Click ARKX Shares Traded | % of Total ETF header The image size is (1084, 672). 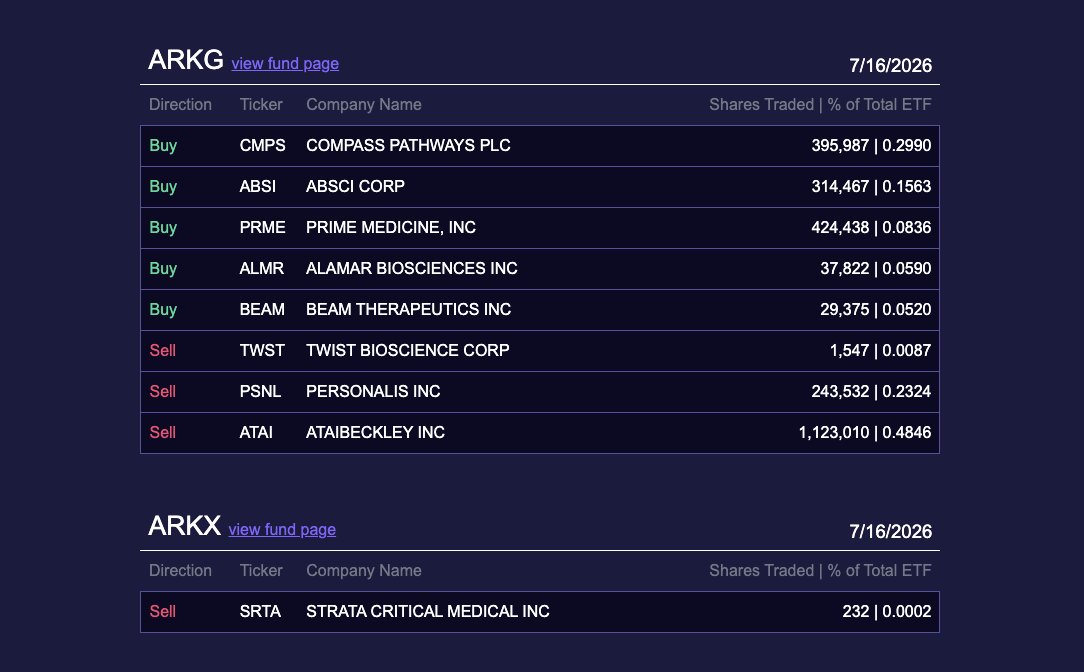[820, 570]
